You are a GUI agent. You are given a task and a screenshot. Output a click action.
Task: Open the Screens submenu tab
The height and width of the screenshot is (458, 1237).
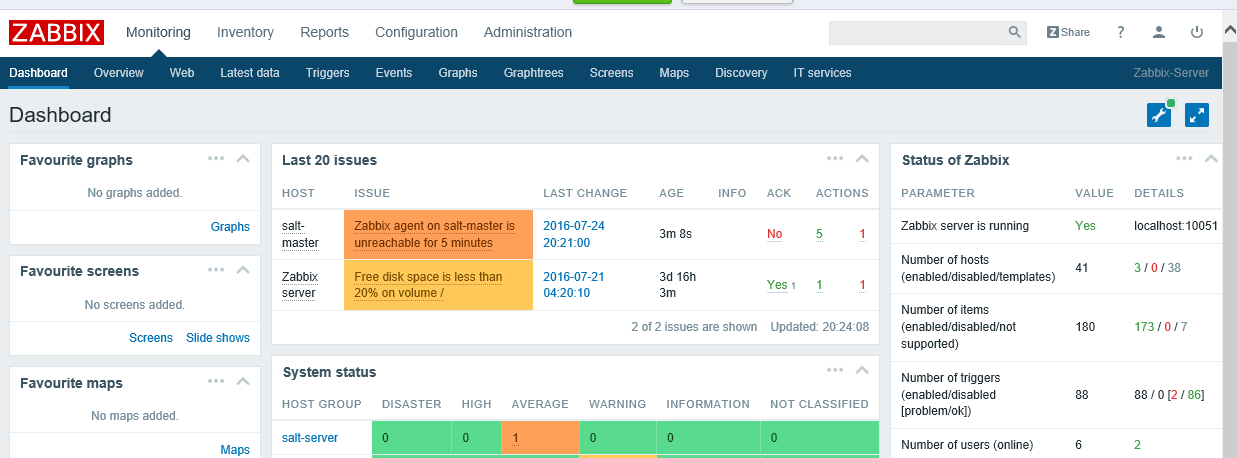coord(612,73)
